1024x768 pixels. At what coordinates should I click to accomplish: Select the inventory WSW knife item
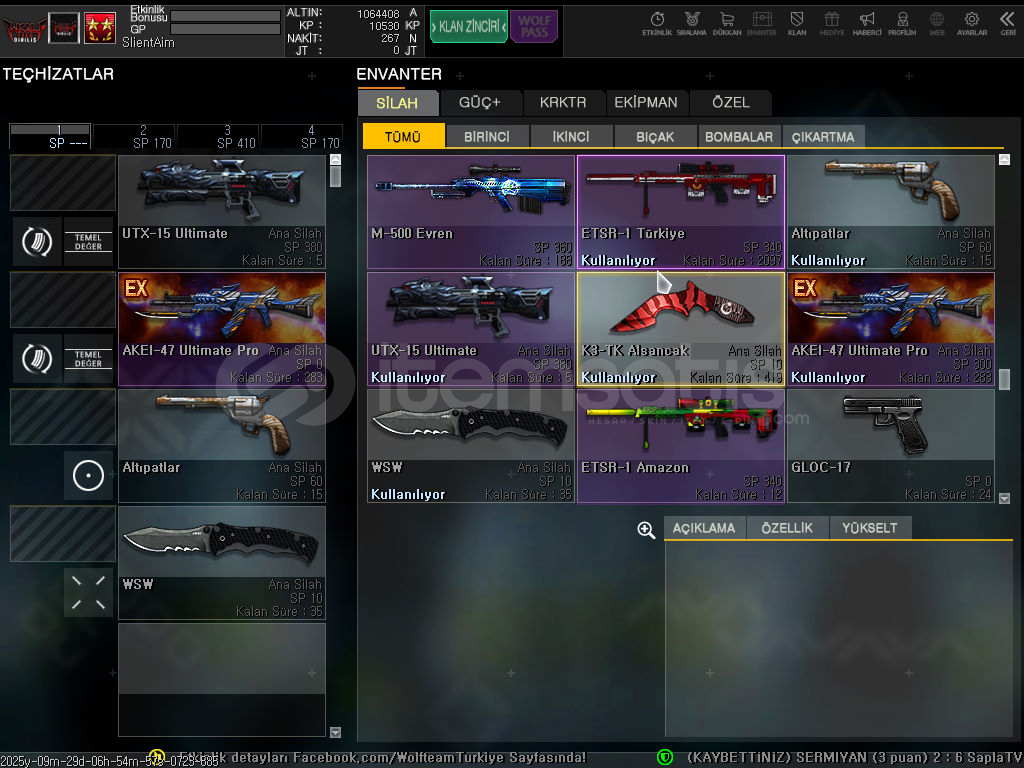(471, 446)
